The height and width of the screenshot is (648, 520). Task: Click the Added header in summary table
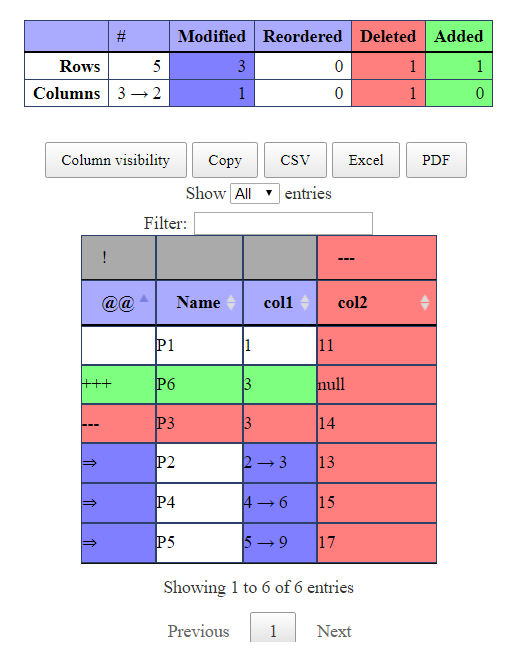458,36
